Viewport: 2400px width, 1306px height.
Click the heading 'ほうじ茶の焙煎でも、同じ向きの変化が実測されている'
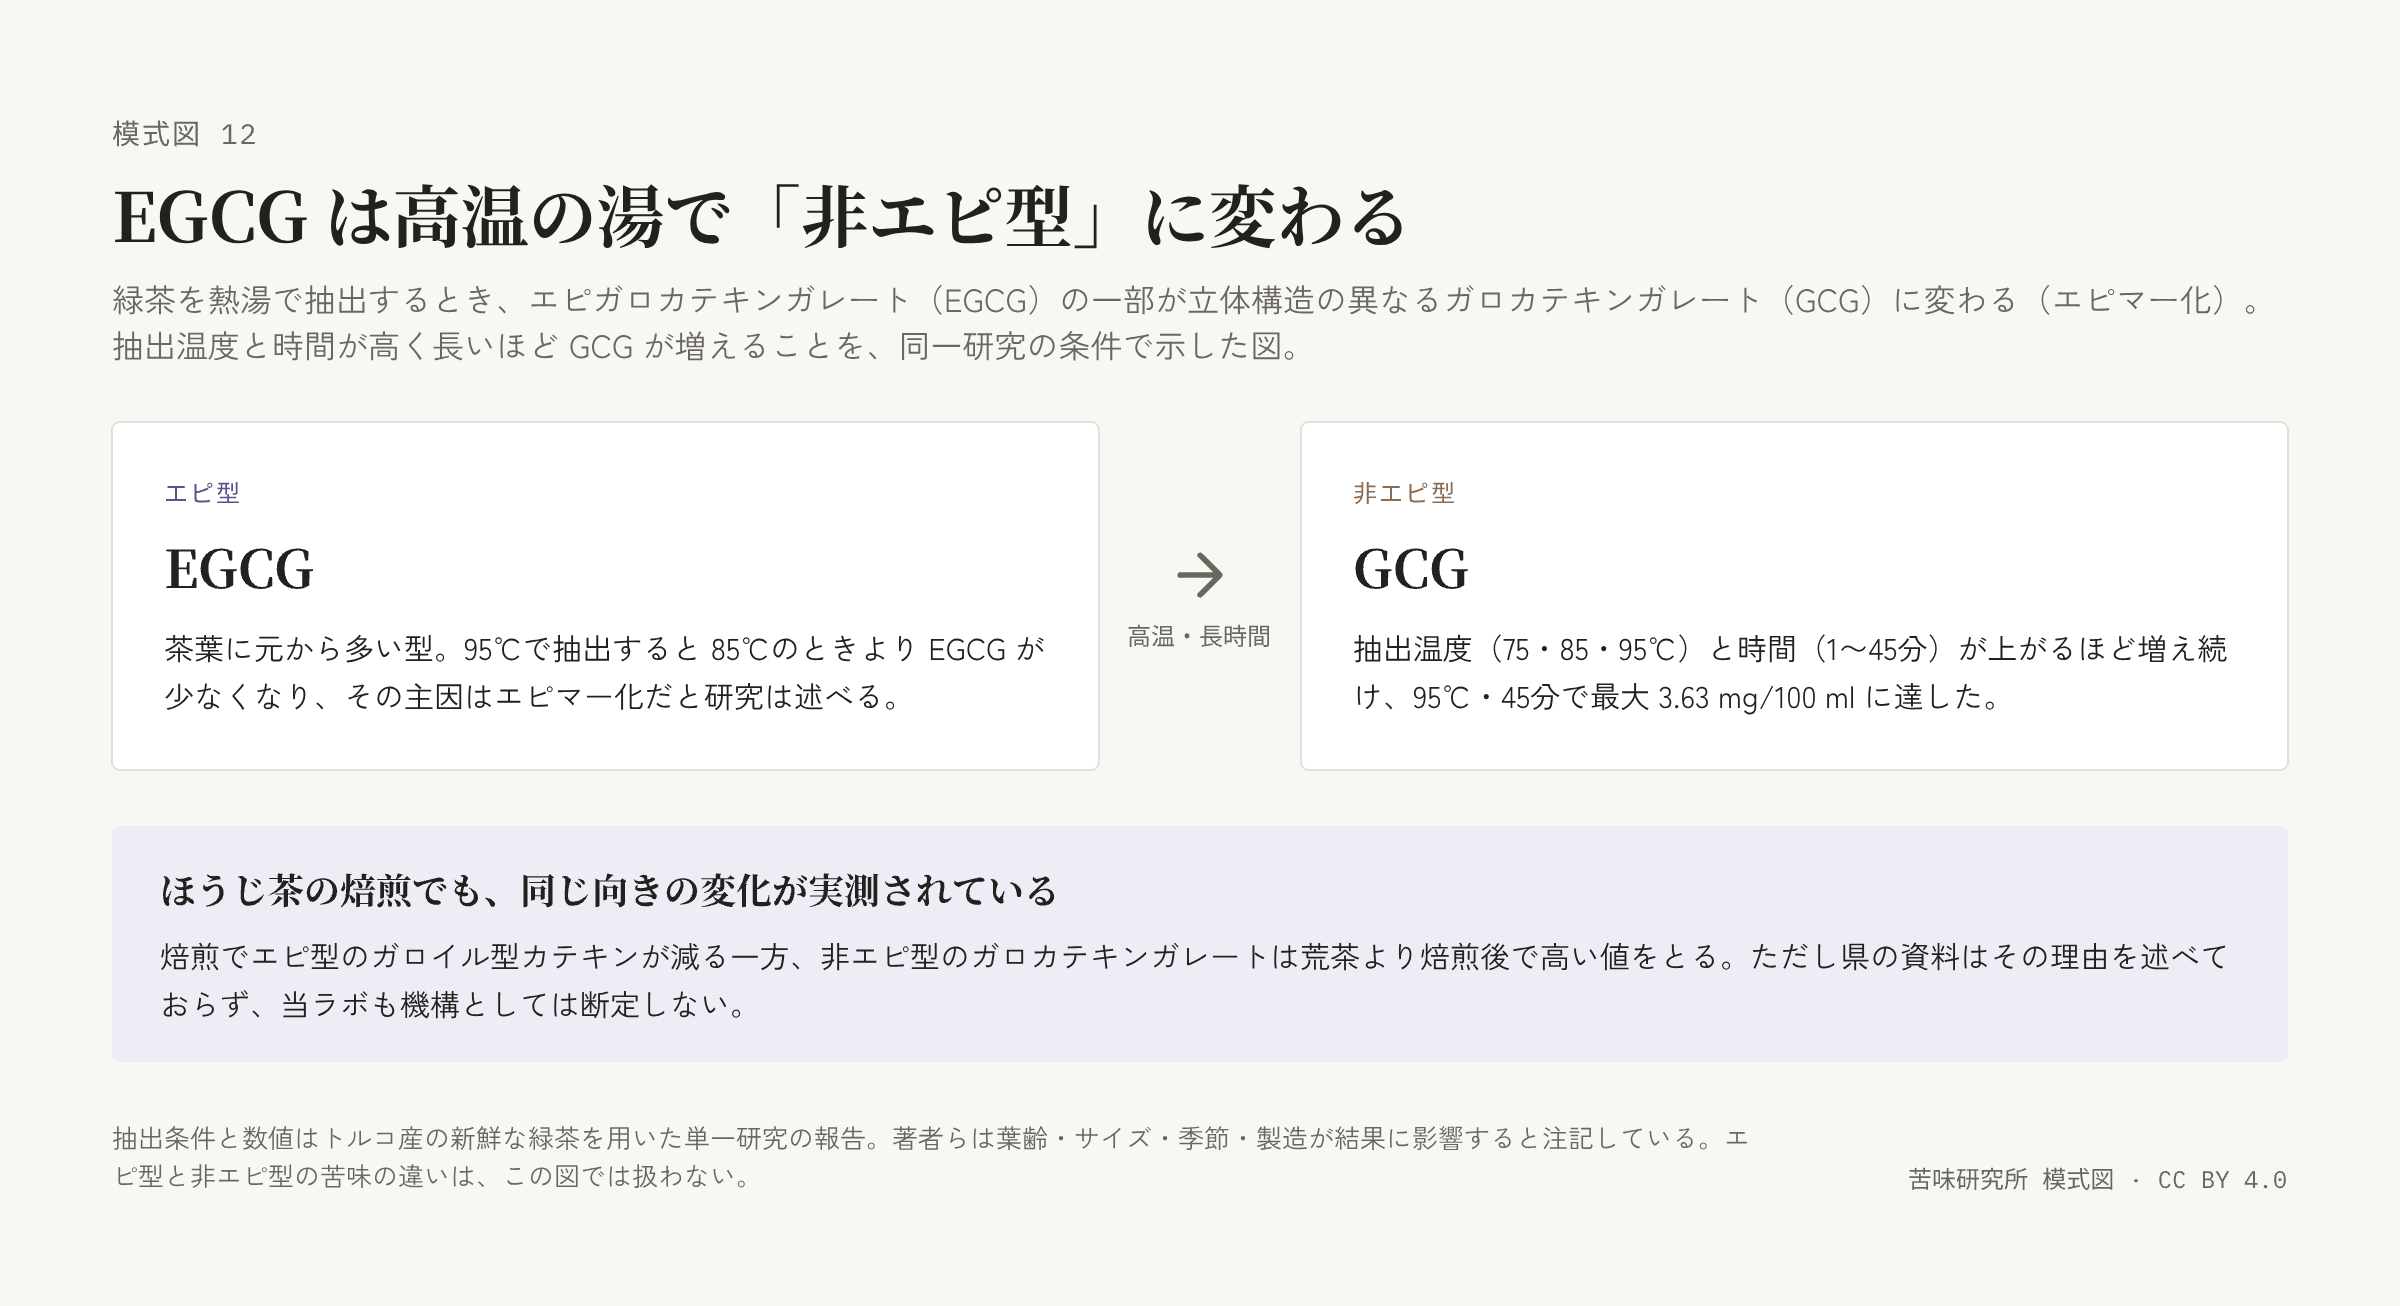point(609,890)
